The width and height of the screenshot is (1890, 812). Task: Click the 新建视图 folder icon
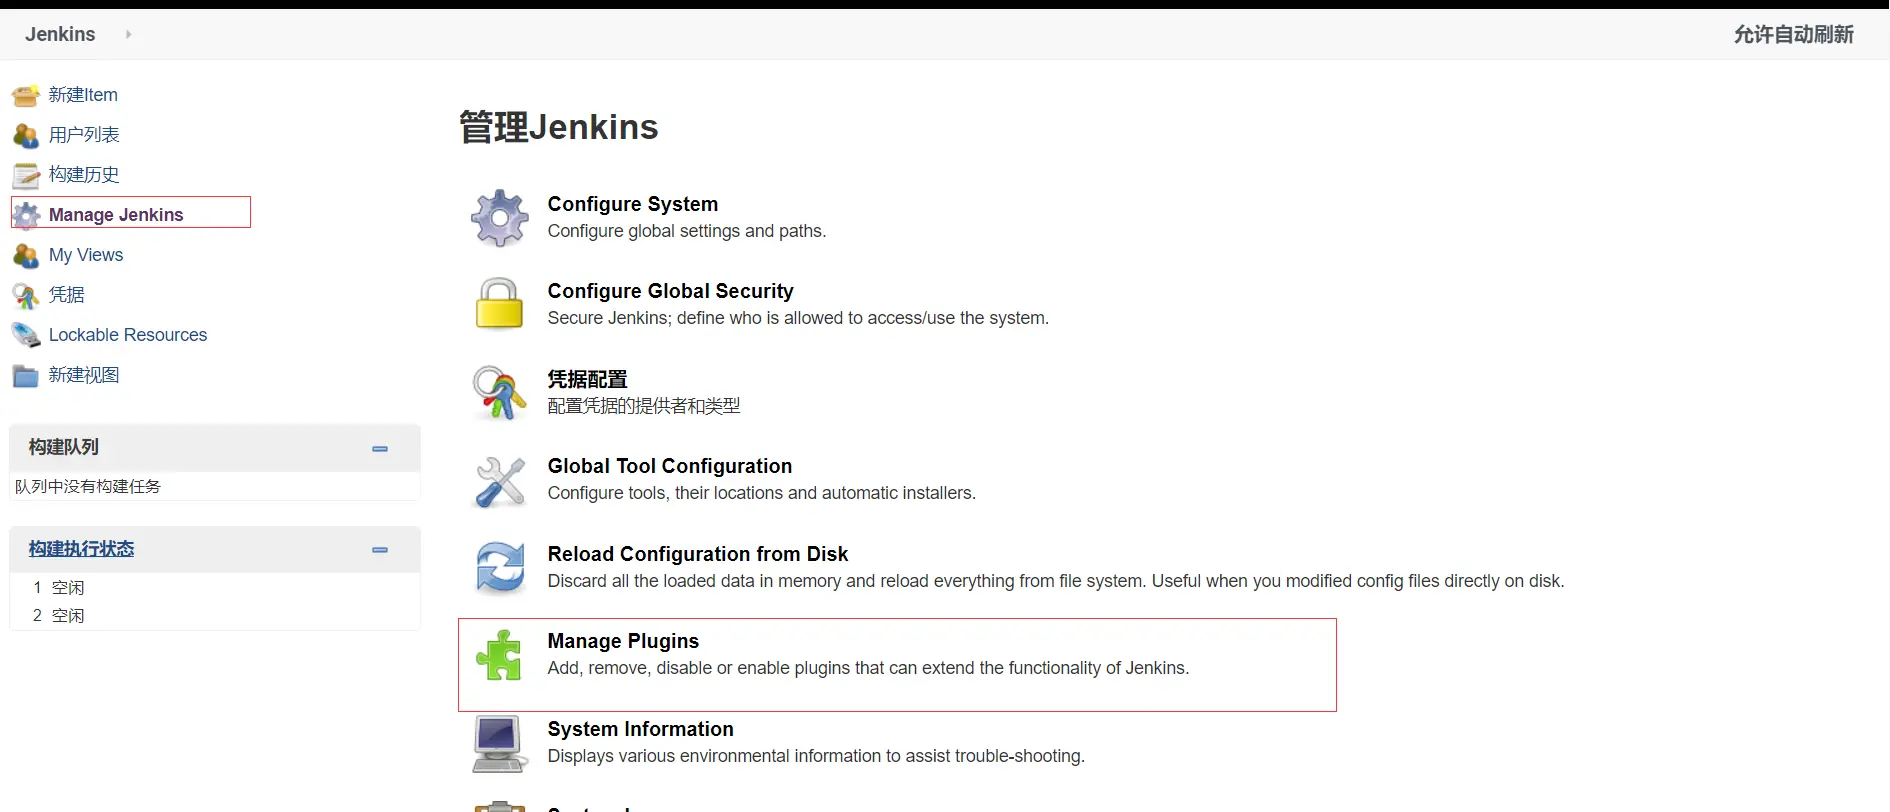(x=26, y=376)
